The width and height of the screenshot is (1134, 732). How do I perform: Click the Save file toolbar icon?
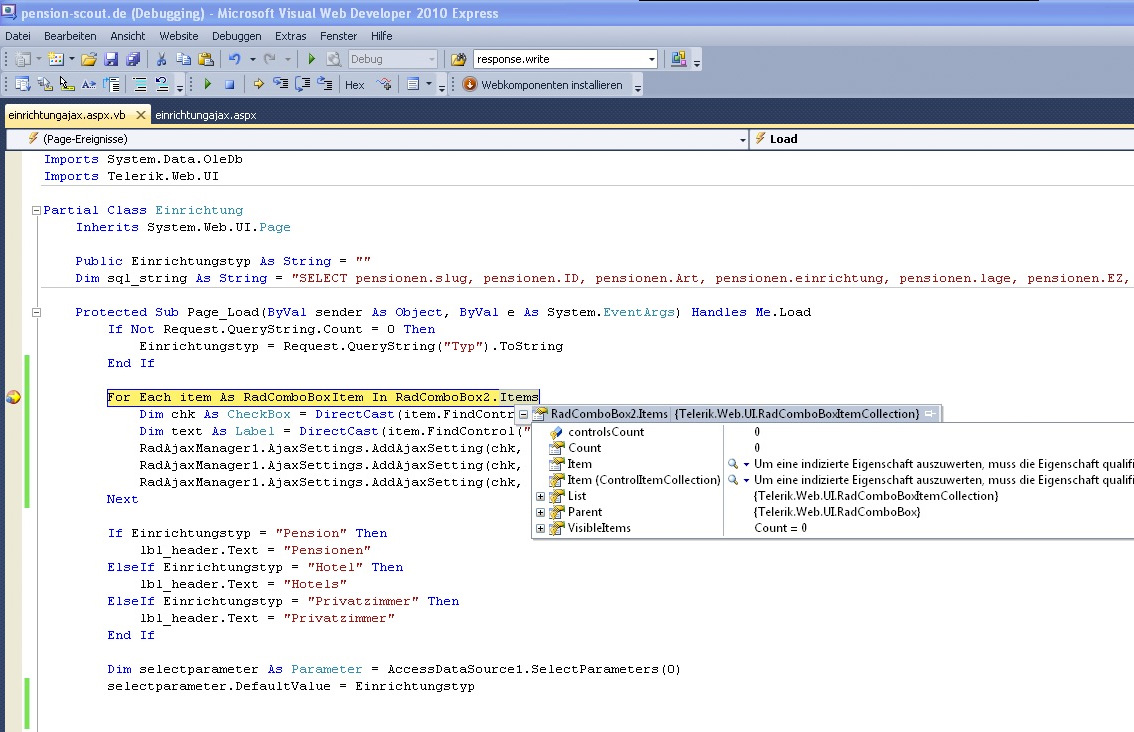(111, 59)
